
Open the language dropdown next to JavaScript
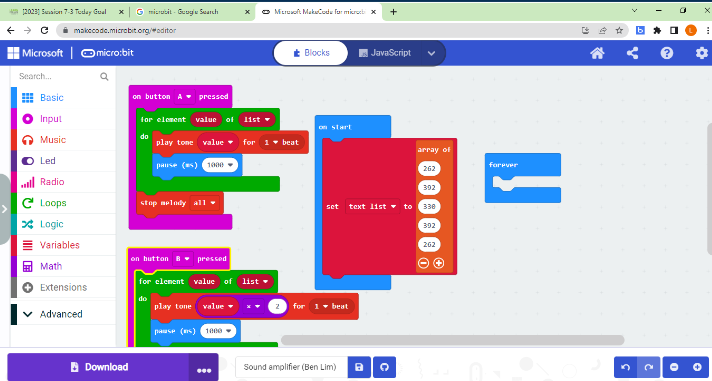point(431,53)
